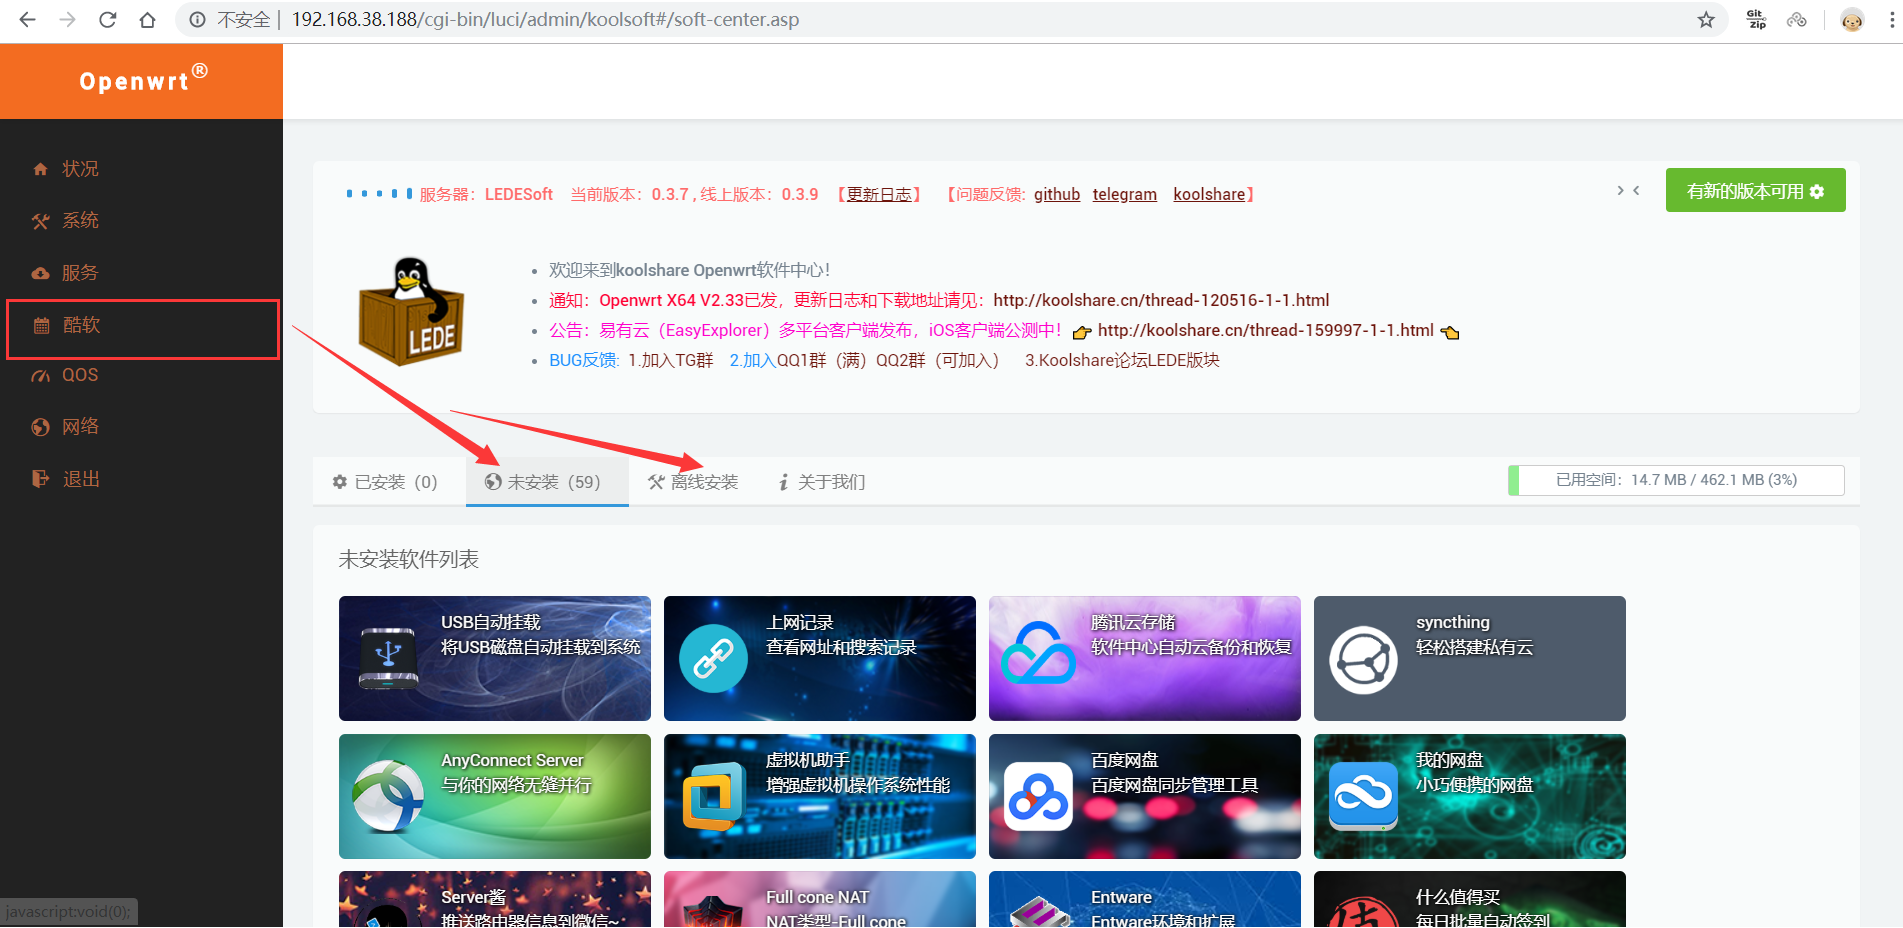Screen dimensions: 1903x928
Task: Open the AnyConnect Server app card
Action: pyautogui.click(x=495, y=796)
